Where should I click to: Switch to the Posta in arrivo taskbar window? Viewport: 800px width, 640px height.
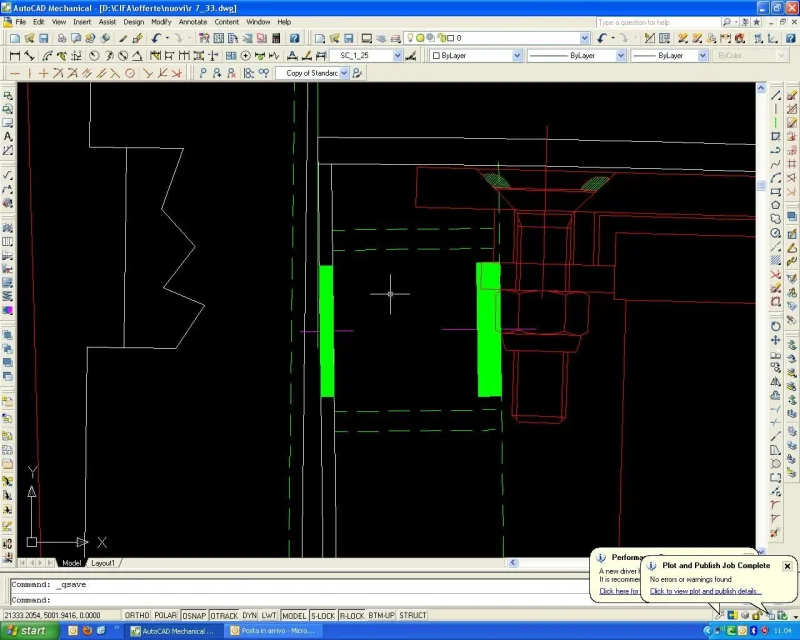273,631
